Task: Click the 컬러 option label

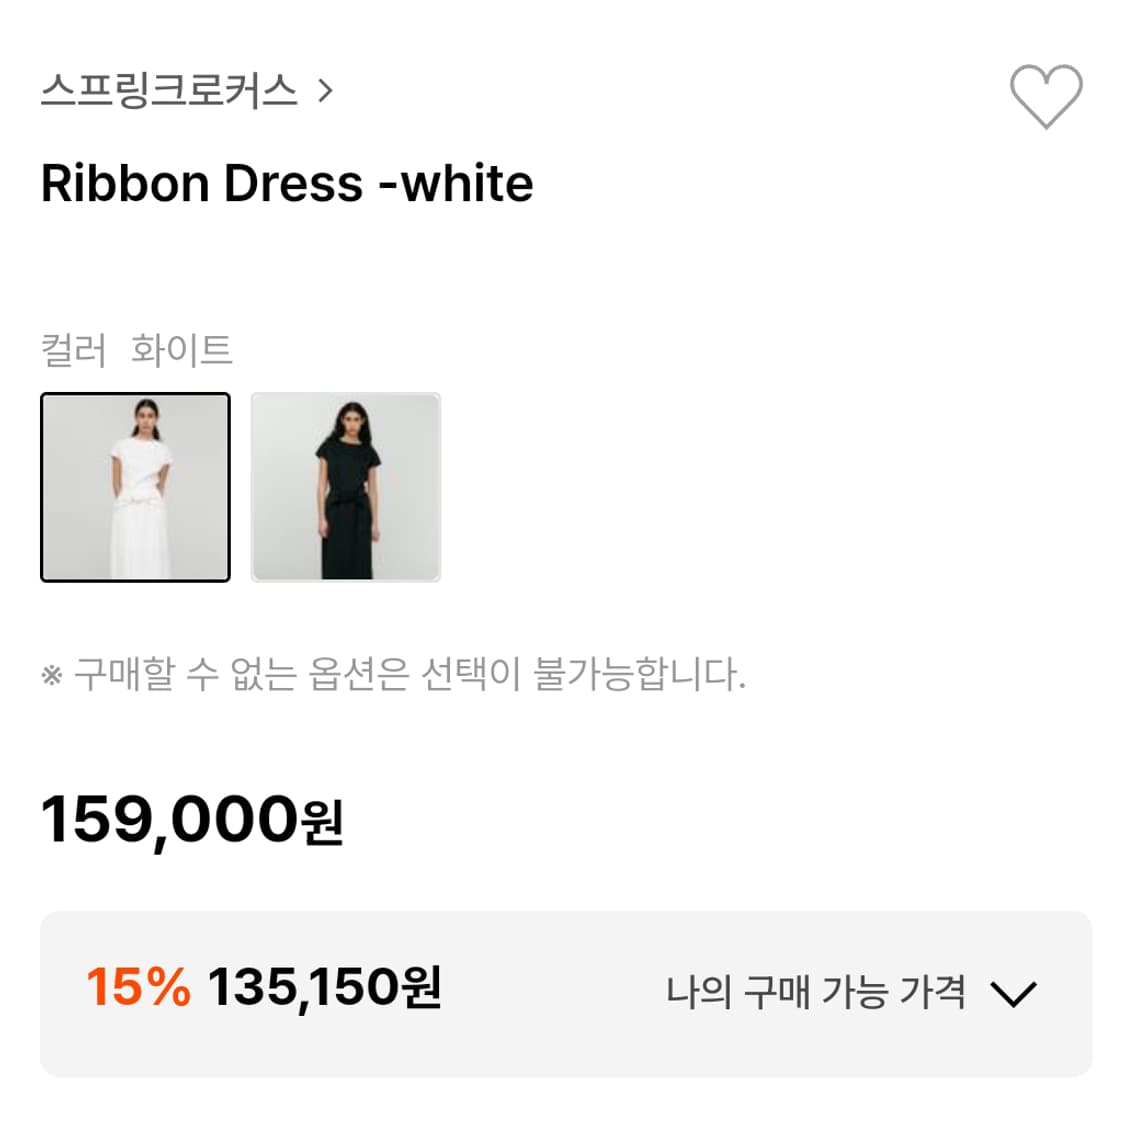Action: point(73,350)
